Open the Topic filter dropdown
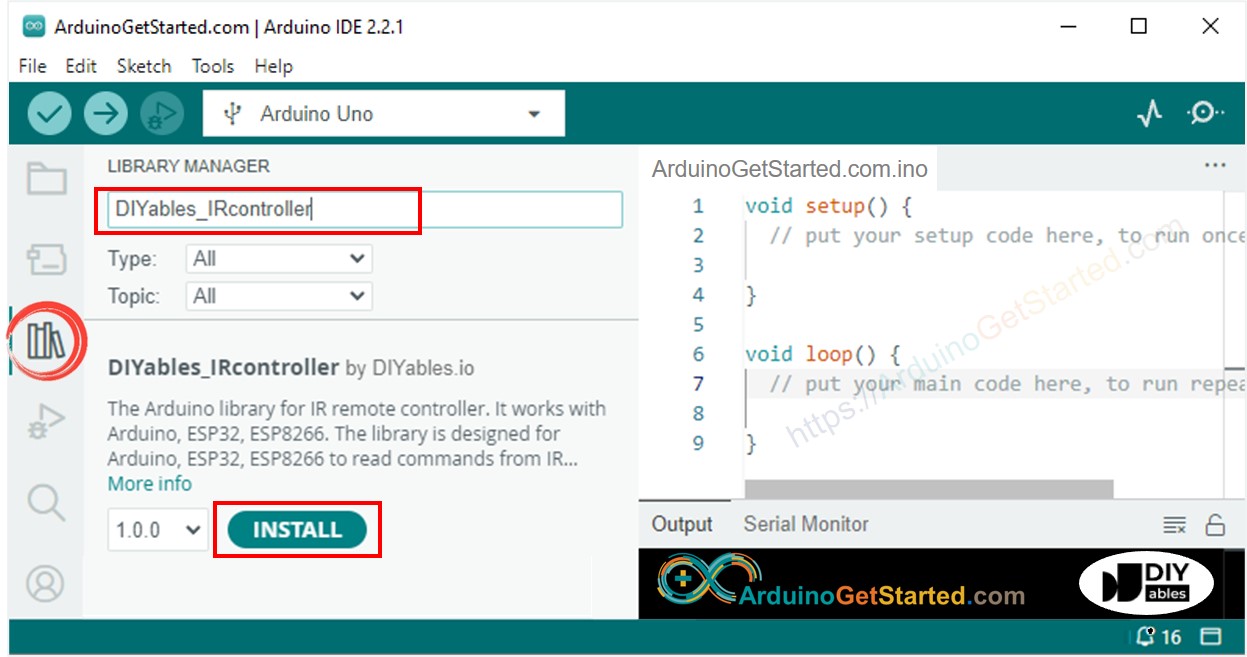Screen dimensions: 1247x657 pos(279,296)
